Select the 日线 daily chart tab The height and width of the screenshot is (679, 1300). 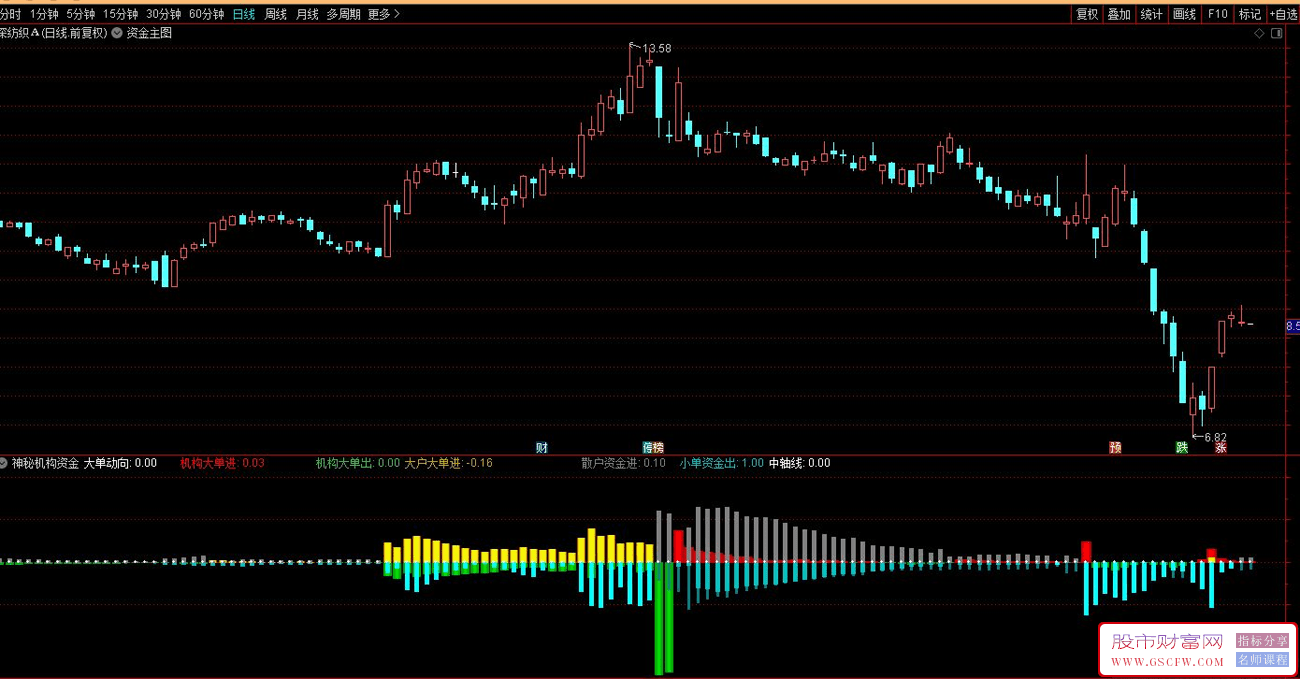click(x=243, y=14)
